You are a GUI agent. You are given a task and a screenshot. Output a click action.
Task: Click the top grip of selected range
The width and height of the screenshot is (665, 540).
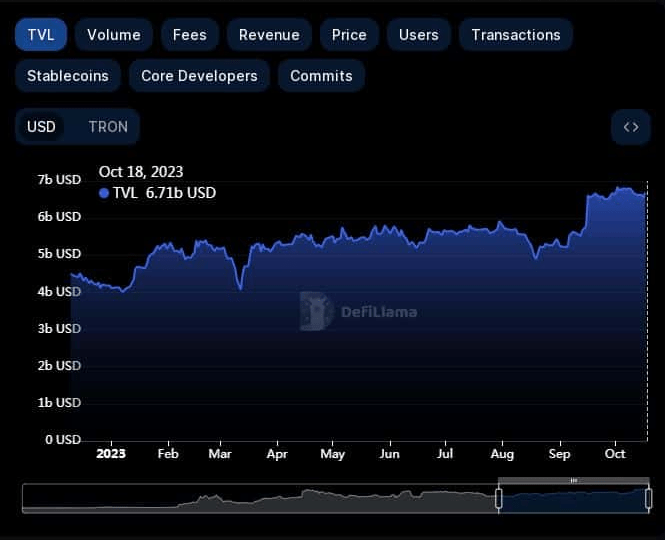coord(573,481)
